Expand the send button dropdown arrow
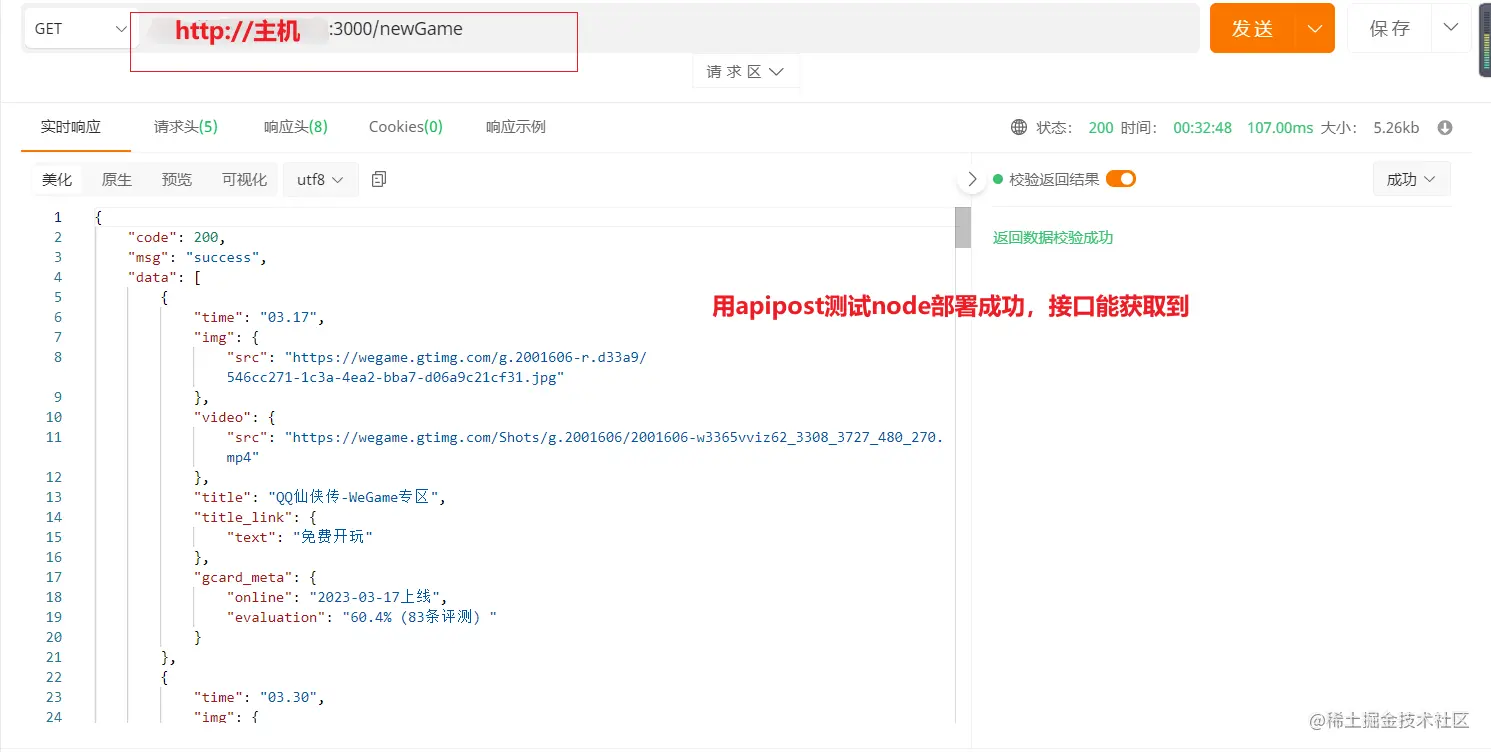 pos(1315,29)
